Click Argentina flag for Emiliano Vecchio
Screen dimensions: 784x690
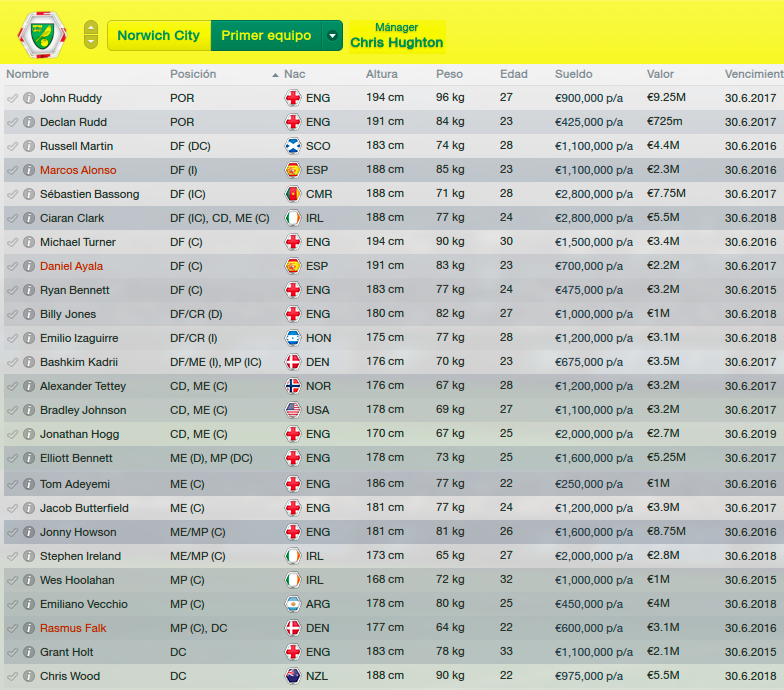(x=292, y=604)
